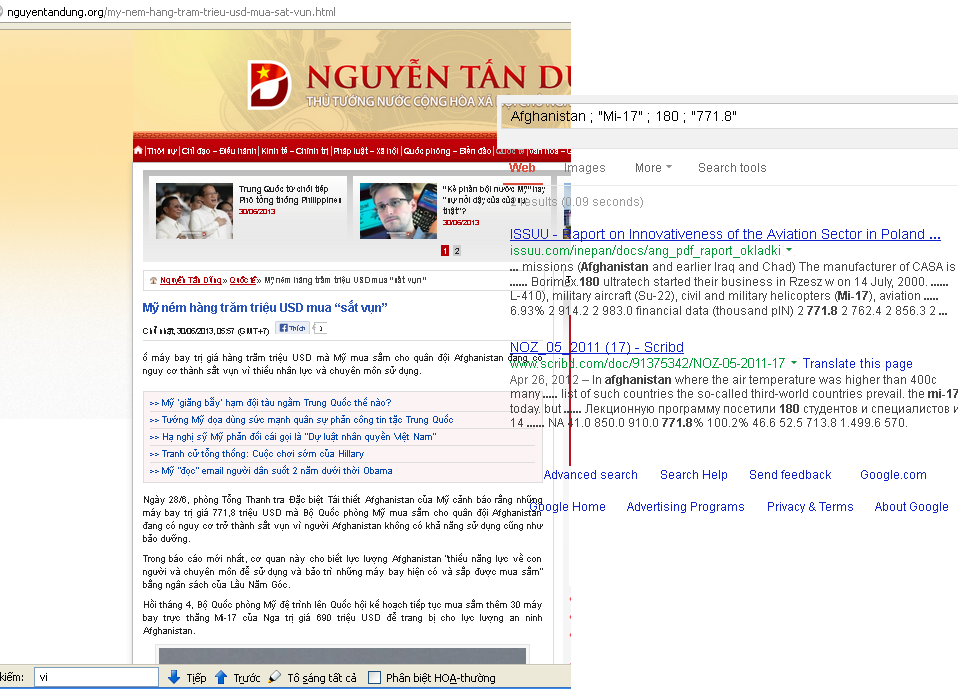Click the home icon in red navigation bar
The image size is (962, 689).
138,150
